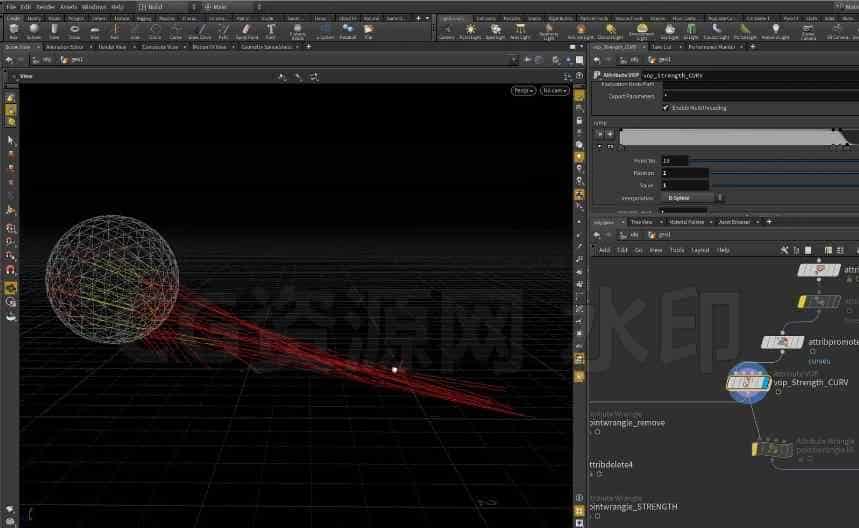
Task: Add new pane tab after Geometry Spreadsheet
Action: point(308,47)
